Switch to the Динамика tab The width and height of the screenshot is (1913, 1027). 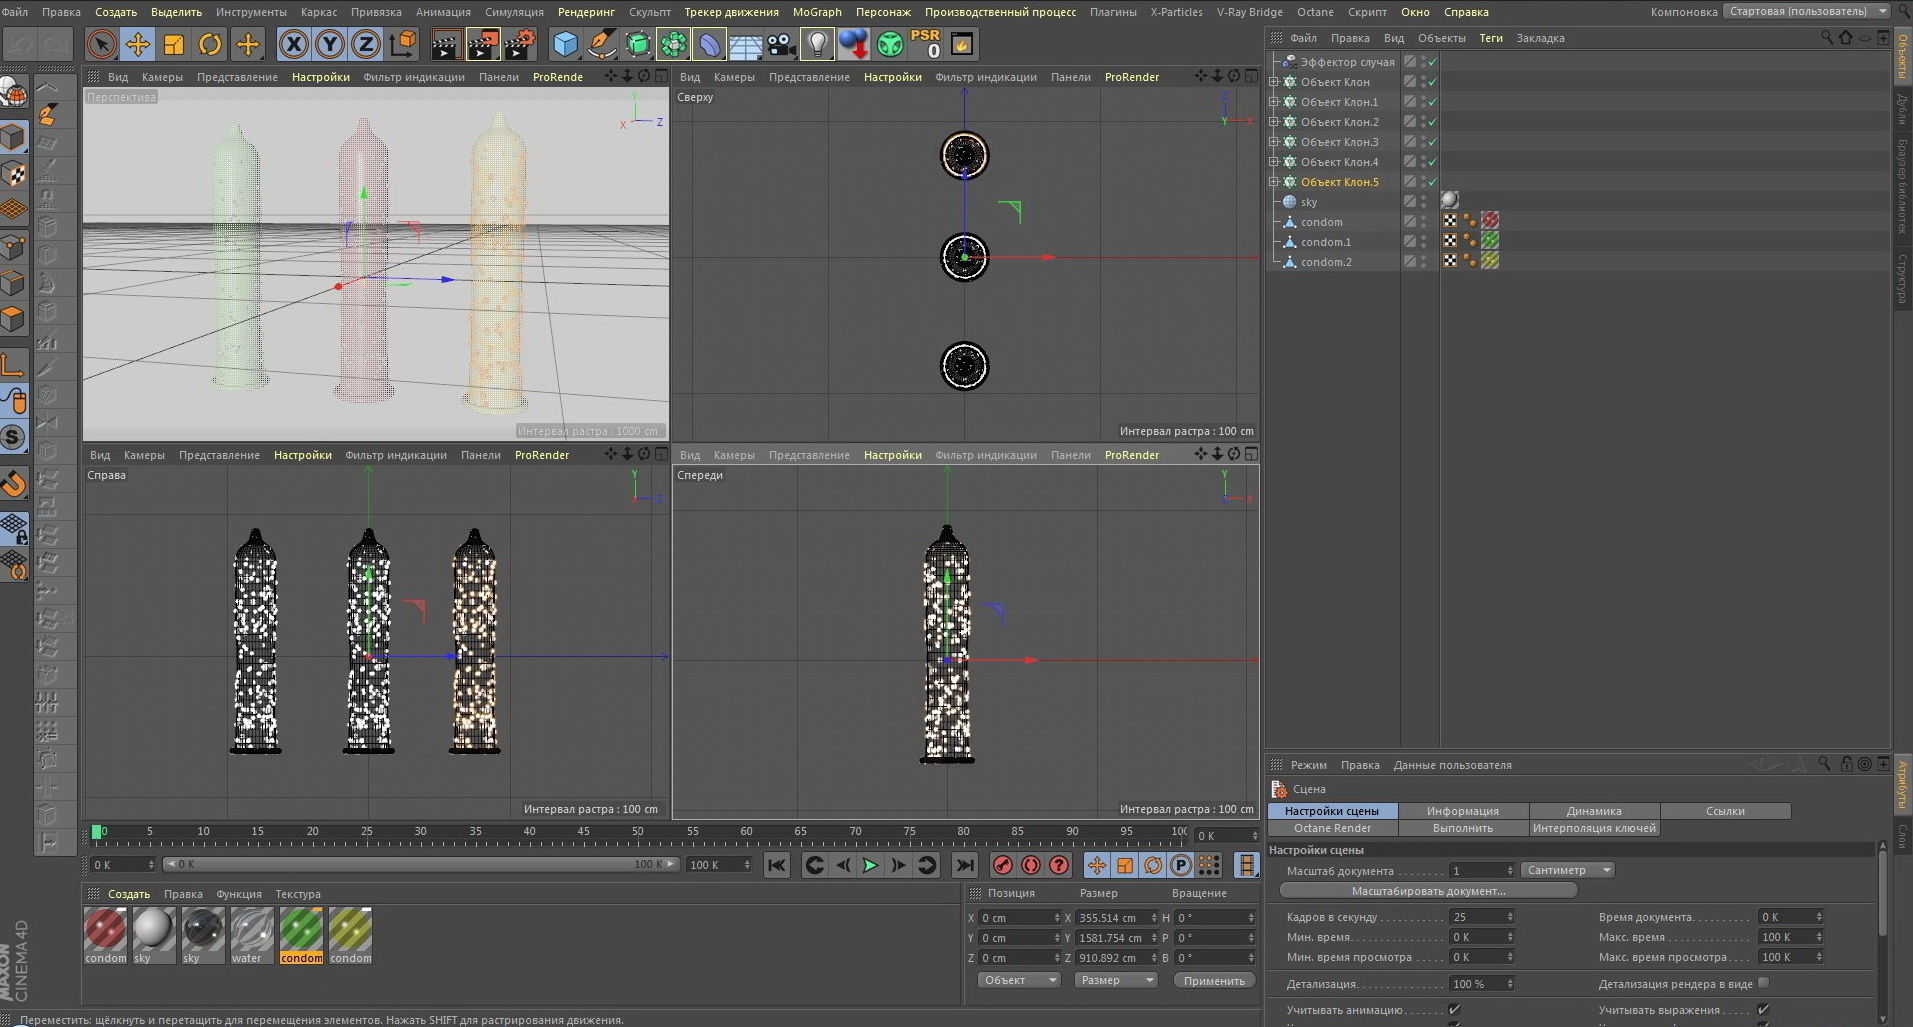[x=1594, y=811]
